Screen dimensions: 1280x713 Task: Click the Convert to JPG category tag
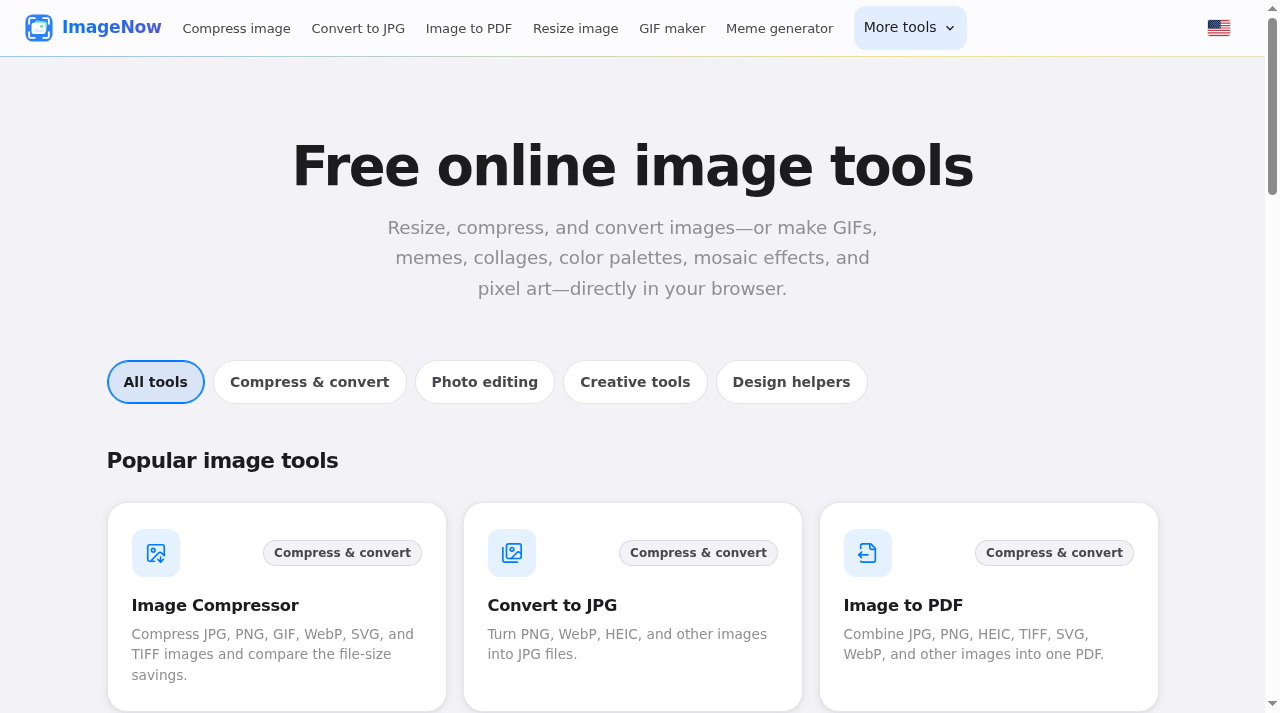coord(698,553)
